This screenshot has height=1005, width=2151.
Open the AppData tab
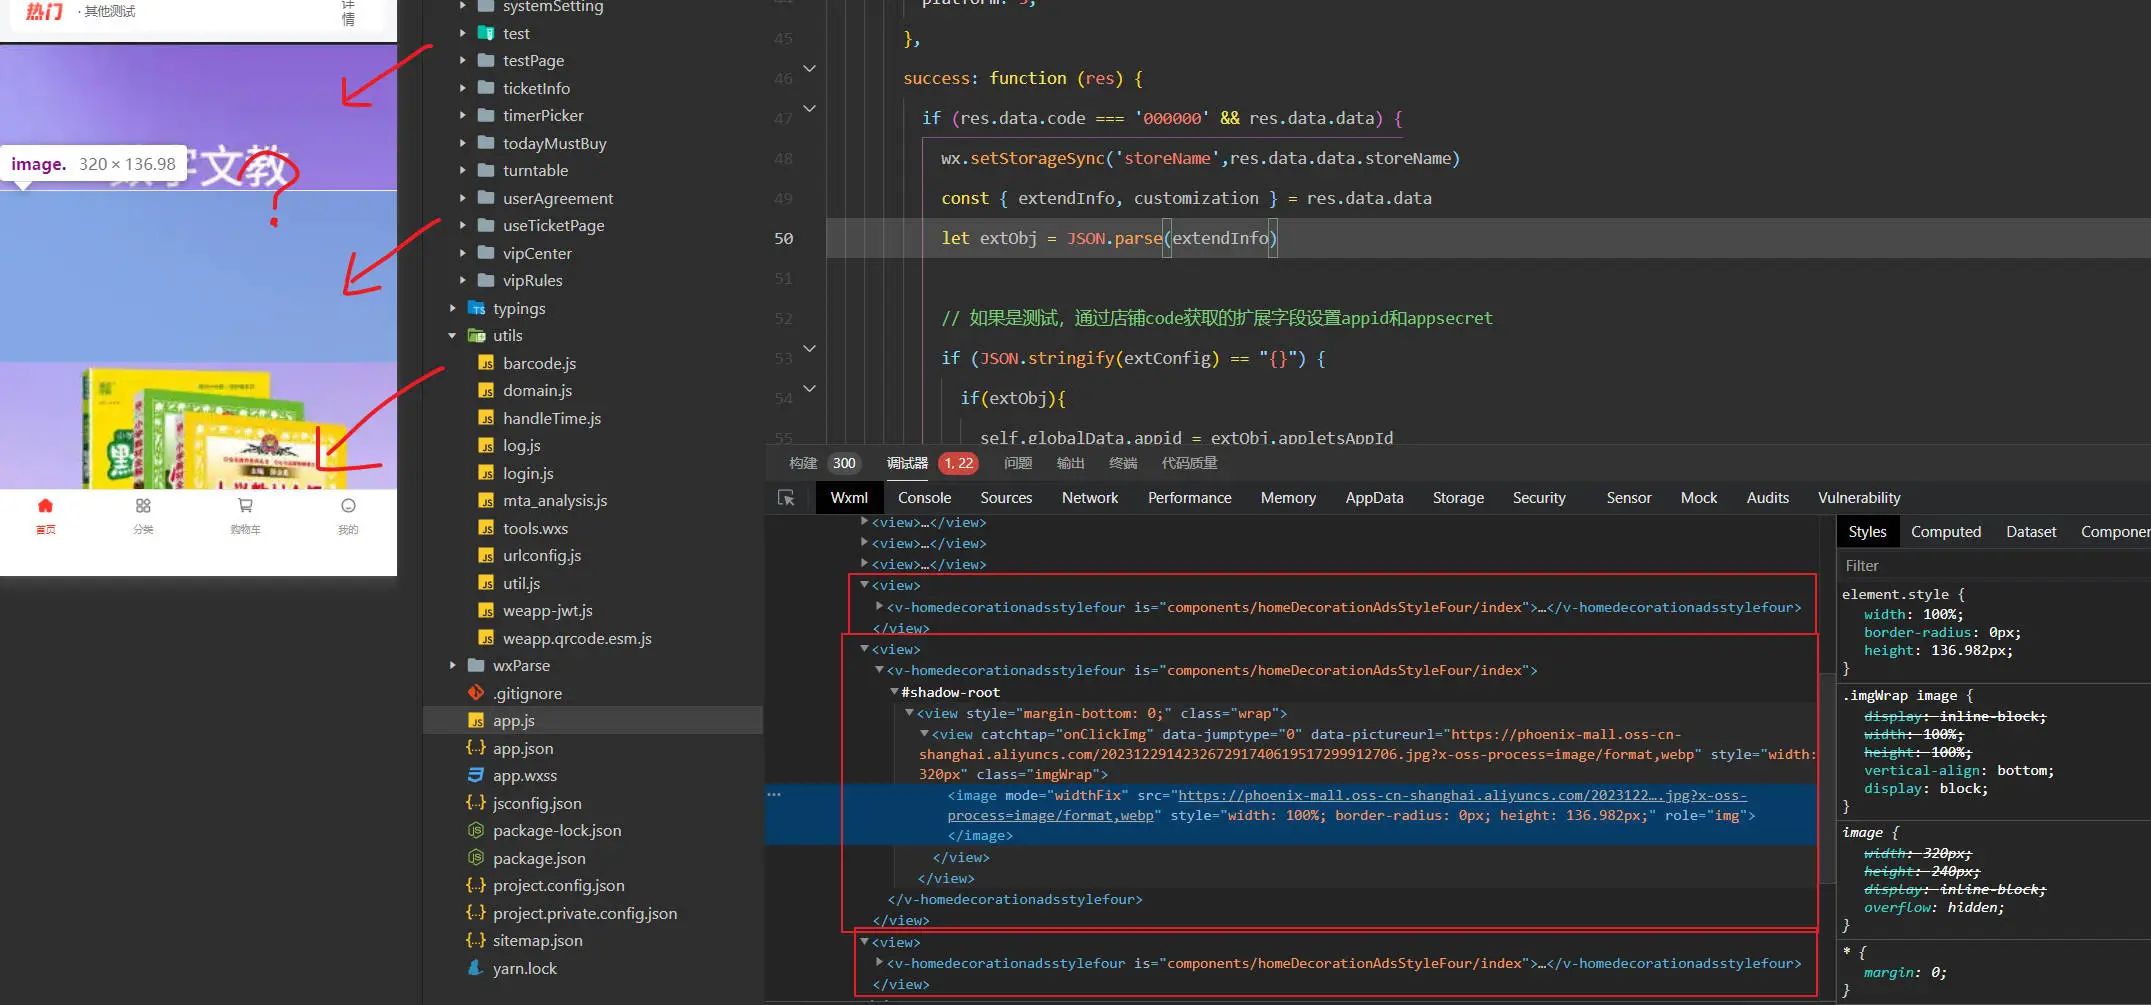[x=1374, y=498]
